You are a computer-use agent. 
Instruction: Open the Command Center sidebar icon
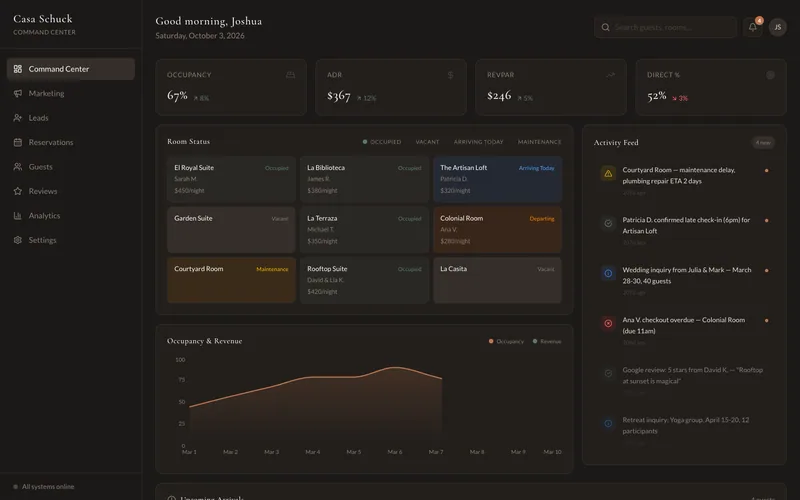[x=18, y=69]
